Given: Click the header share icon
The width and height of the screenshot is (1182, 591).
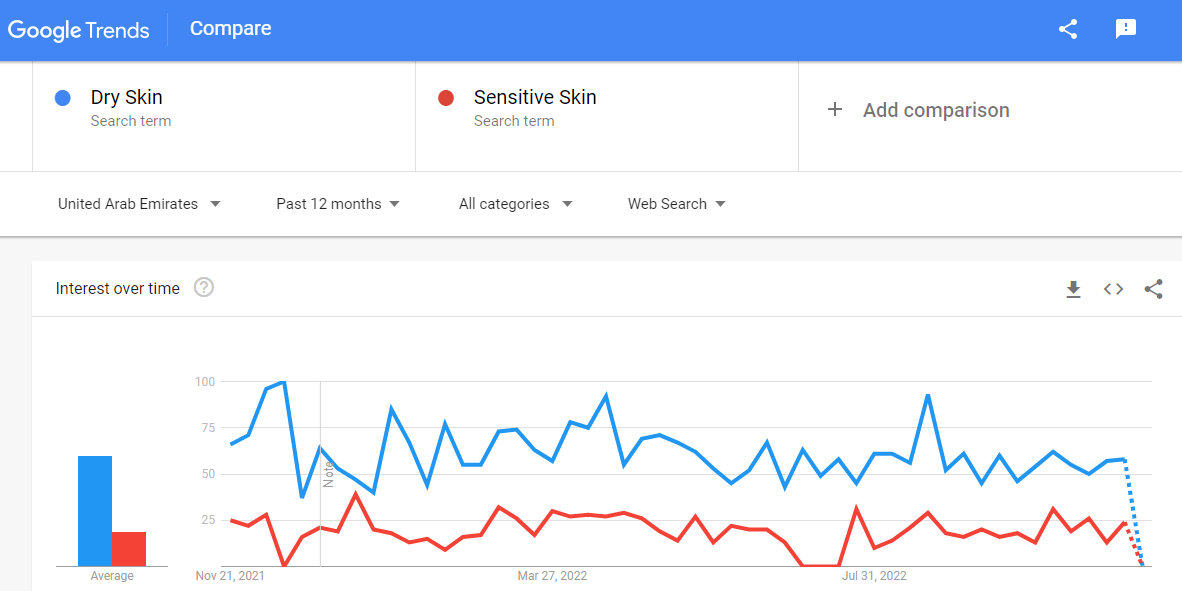Looking at the screenshot, I should click(x=1067, y=29).
